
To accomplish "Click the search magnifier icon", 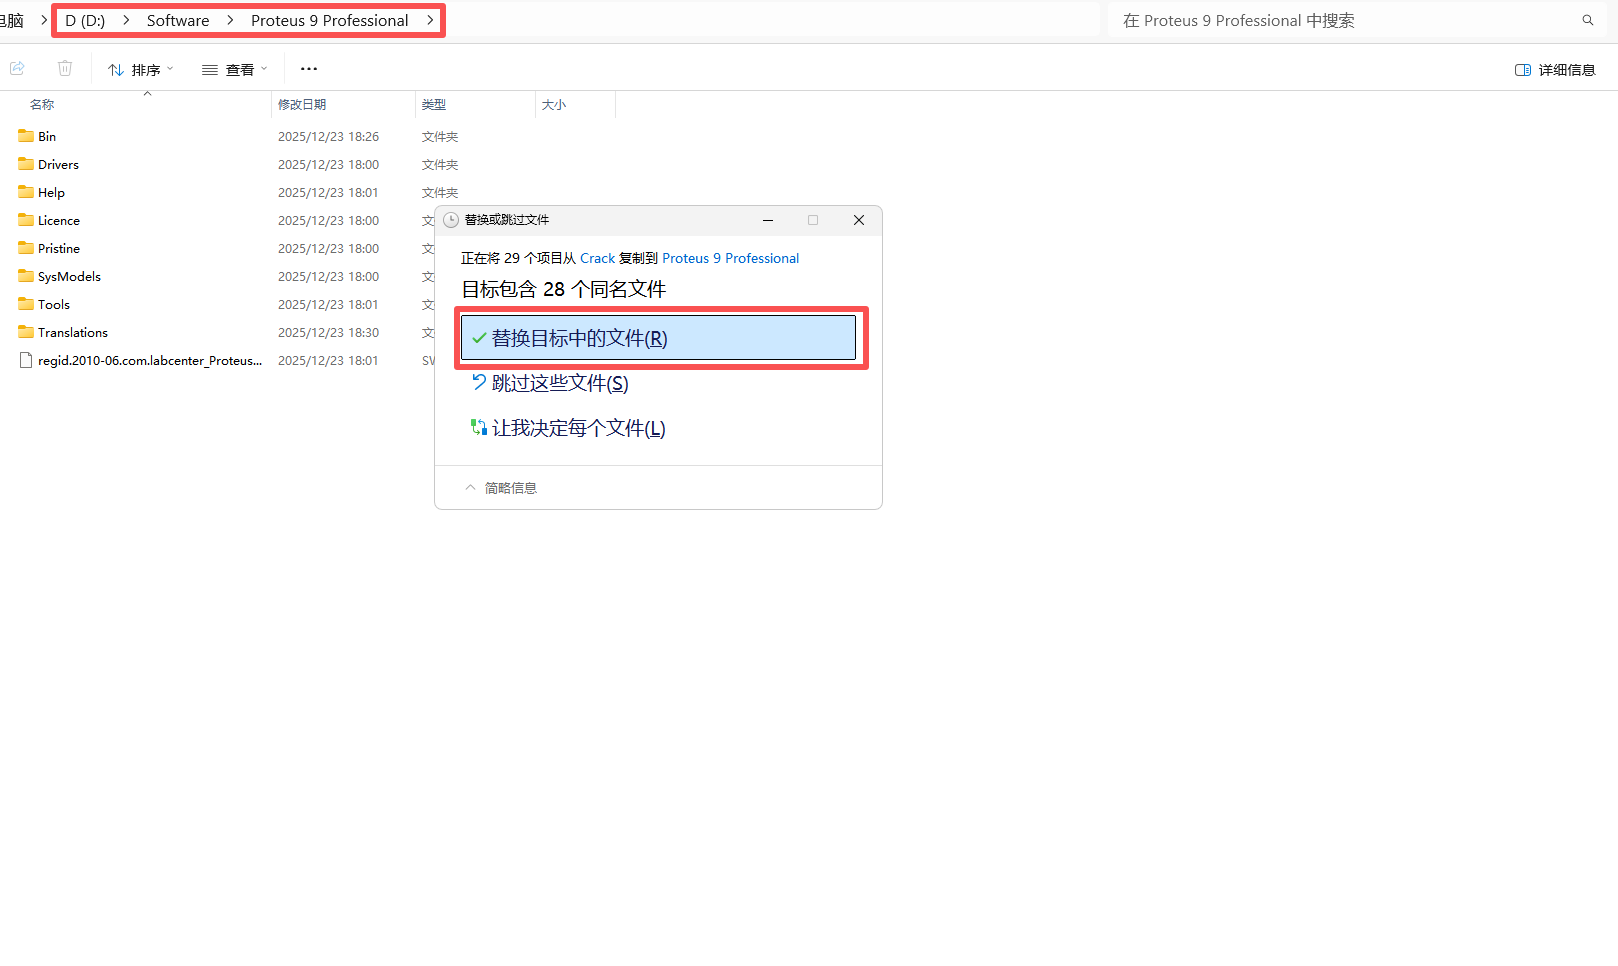I will tap(1587, 20).
